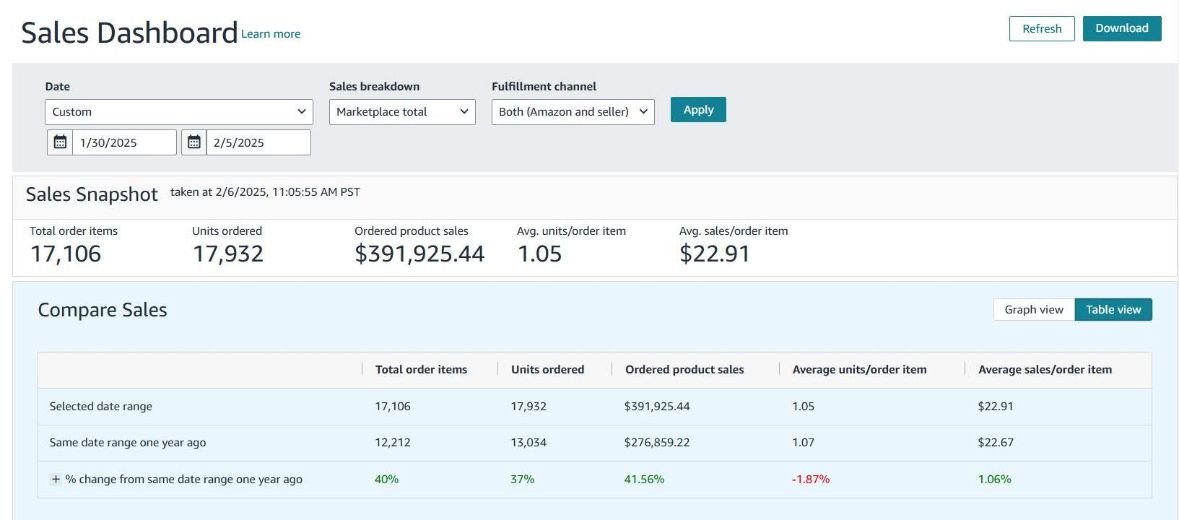Click the 1/30/2025 start date field

tap(123, 143)
